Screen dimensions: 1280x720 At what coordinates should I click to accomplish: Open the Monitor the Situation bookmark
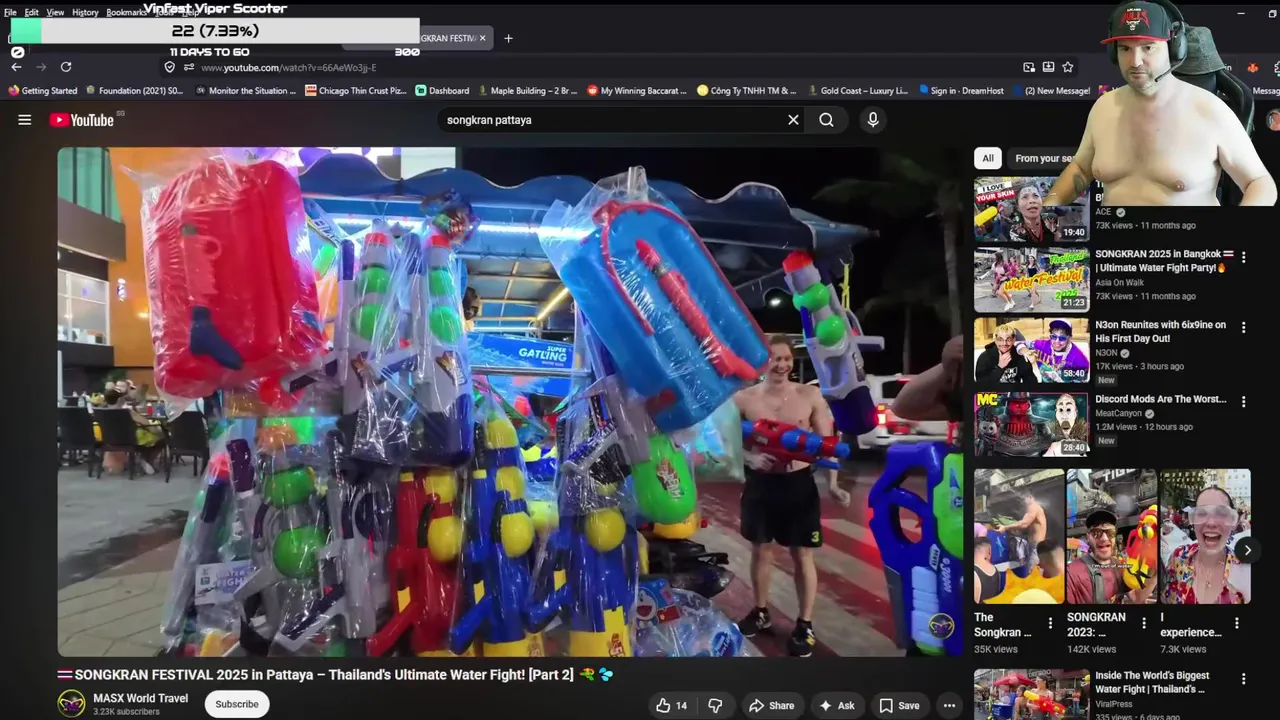pyautogui.click(x=245, y=91)
